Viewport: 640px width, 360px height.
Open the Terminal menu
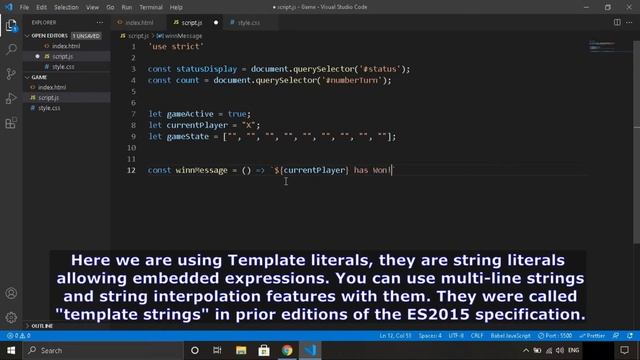coord(151,7)
